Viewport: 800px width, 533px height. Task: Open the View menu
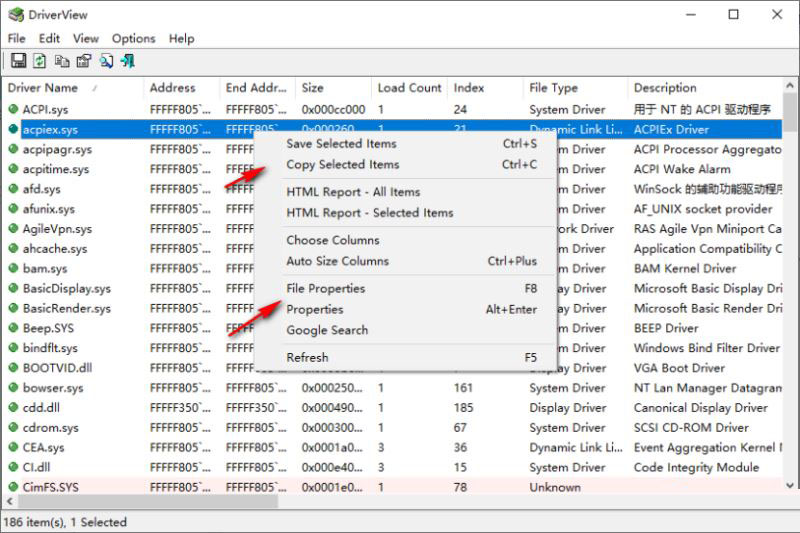pyautogui.click(x=86, y=39)
